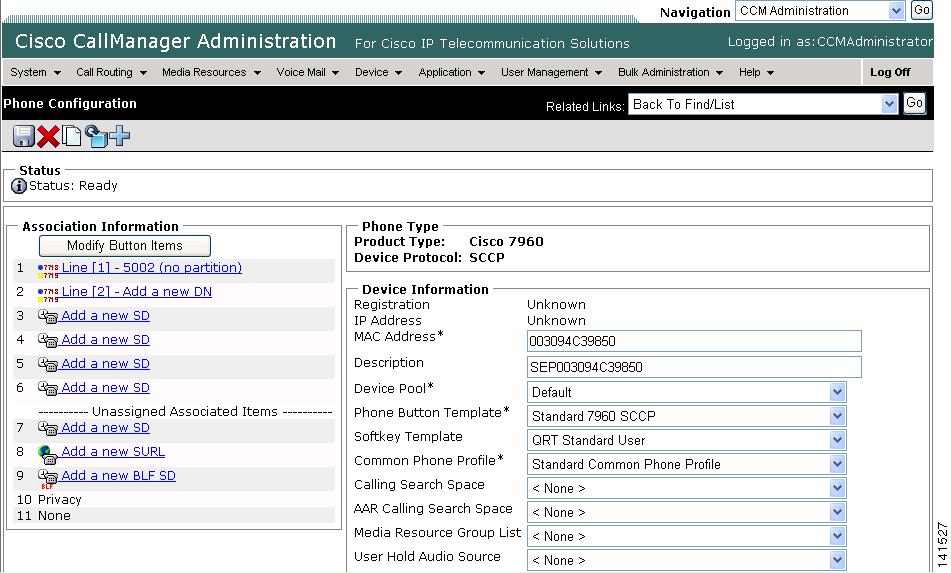
Task: Click the globe service URL icon in row 8
Action: point(48,454)
